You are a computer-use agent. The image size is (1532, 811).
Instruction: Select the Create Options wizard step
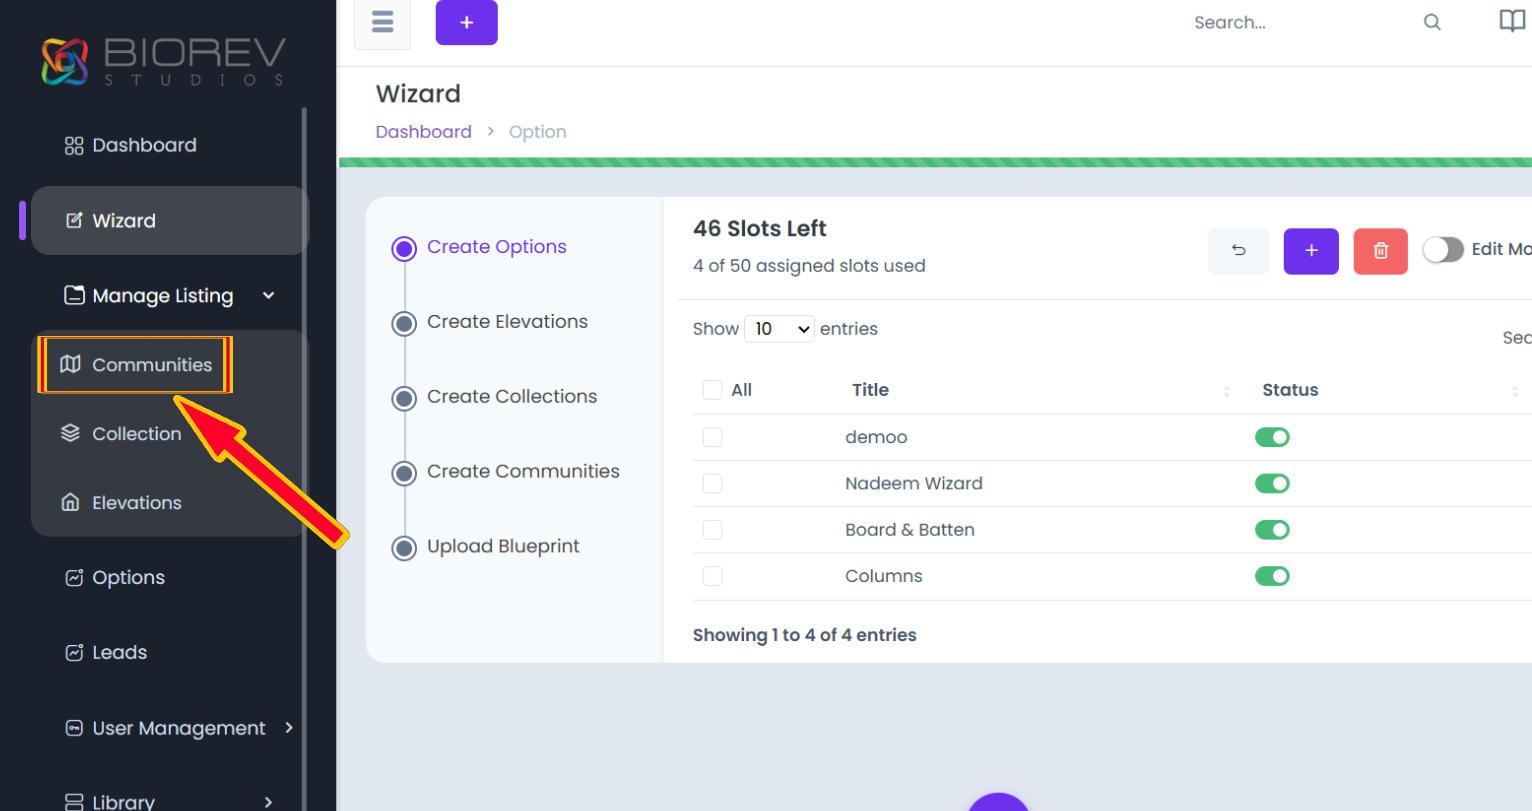[479, 247]
